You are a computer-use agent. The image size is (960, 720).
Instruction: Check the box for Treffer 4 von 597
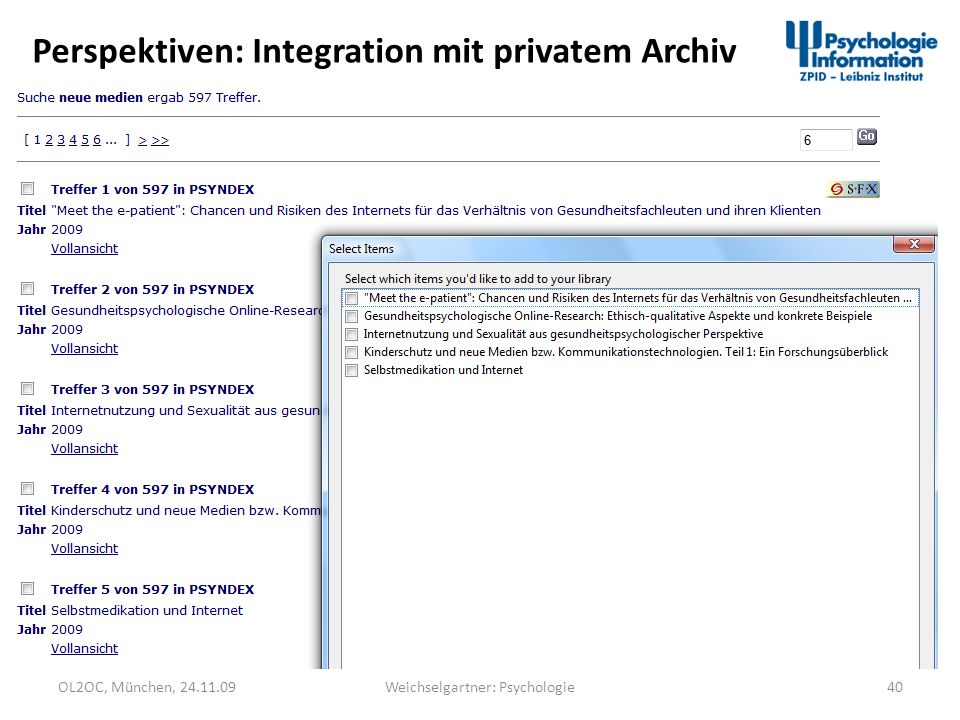[x=28, y=489]
